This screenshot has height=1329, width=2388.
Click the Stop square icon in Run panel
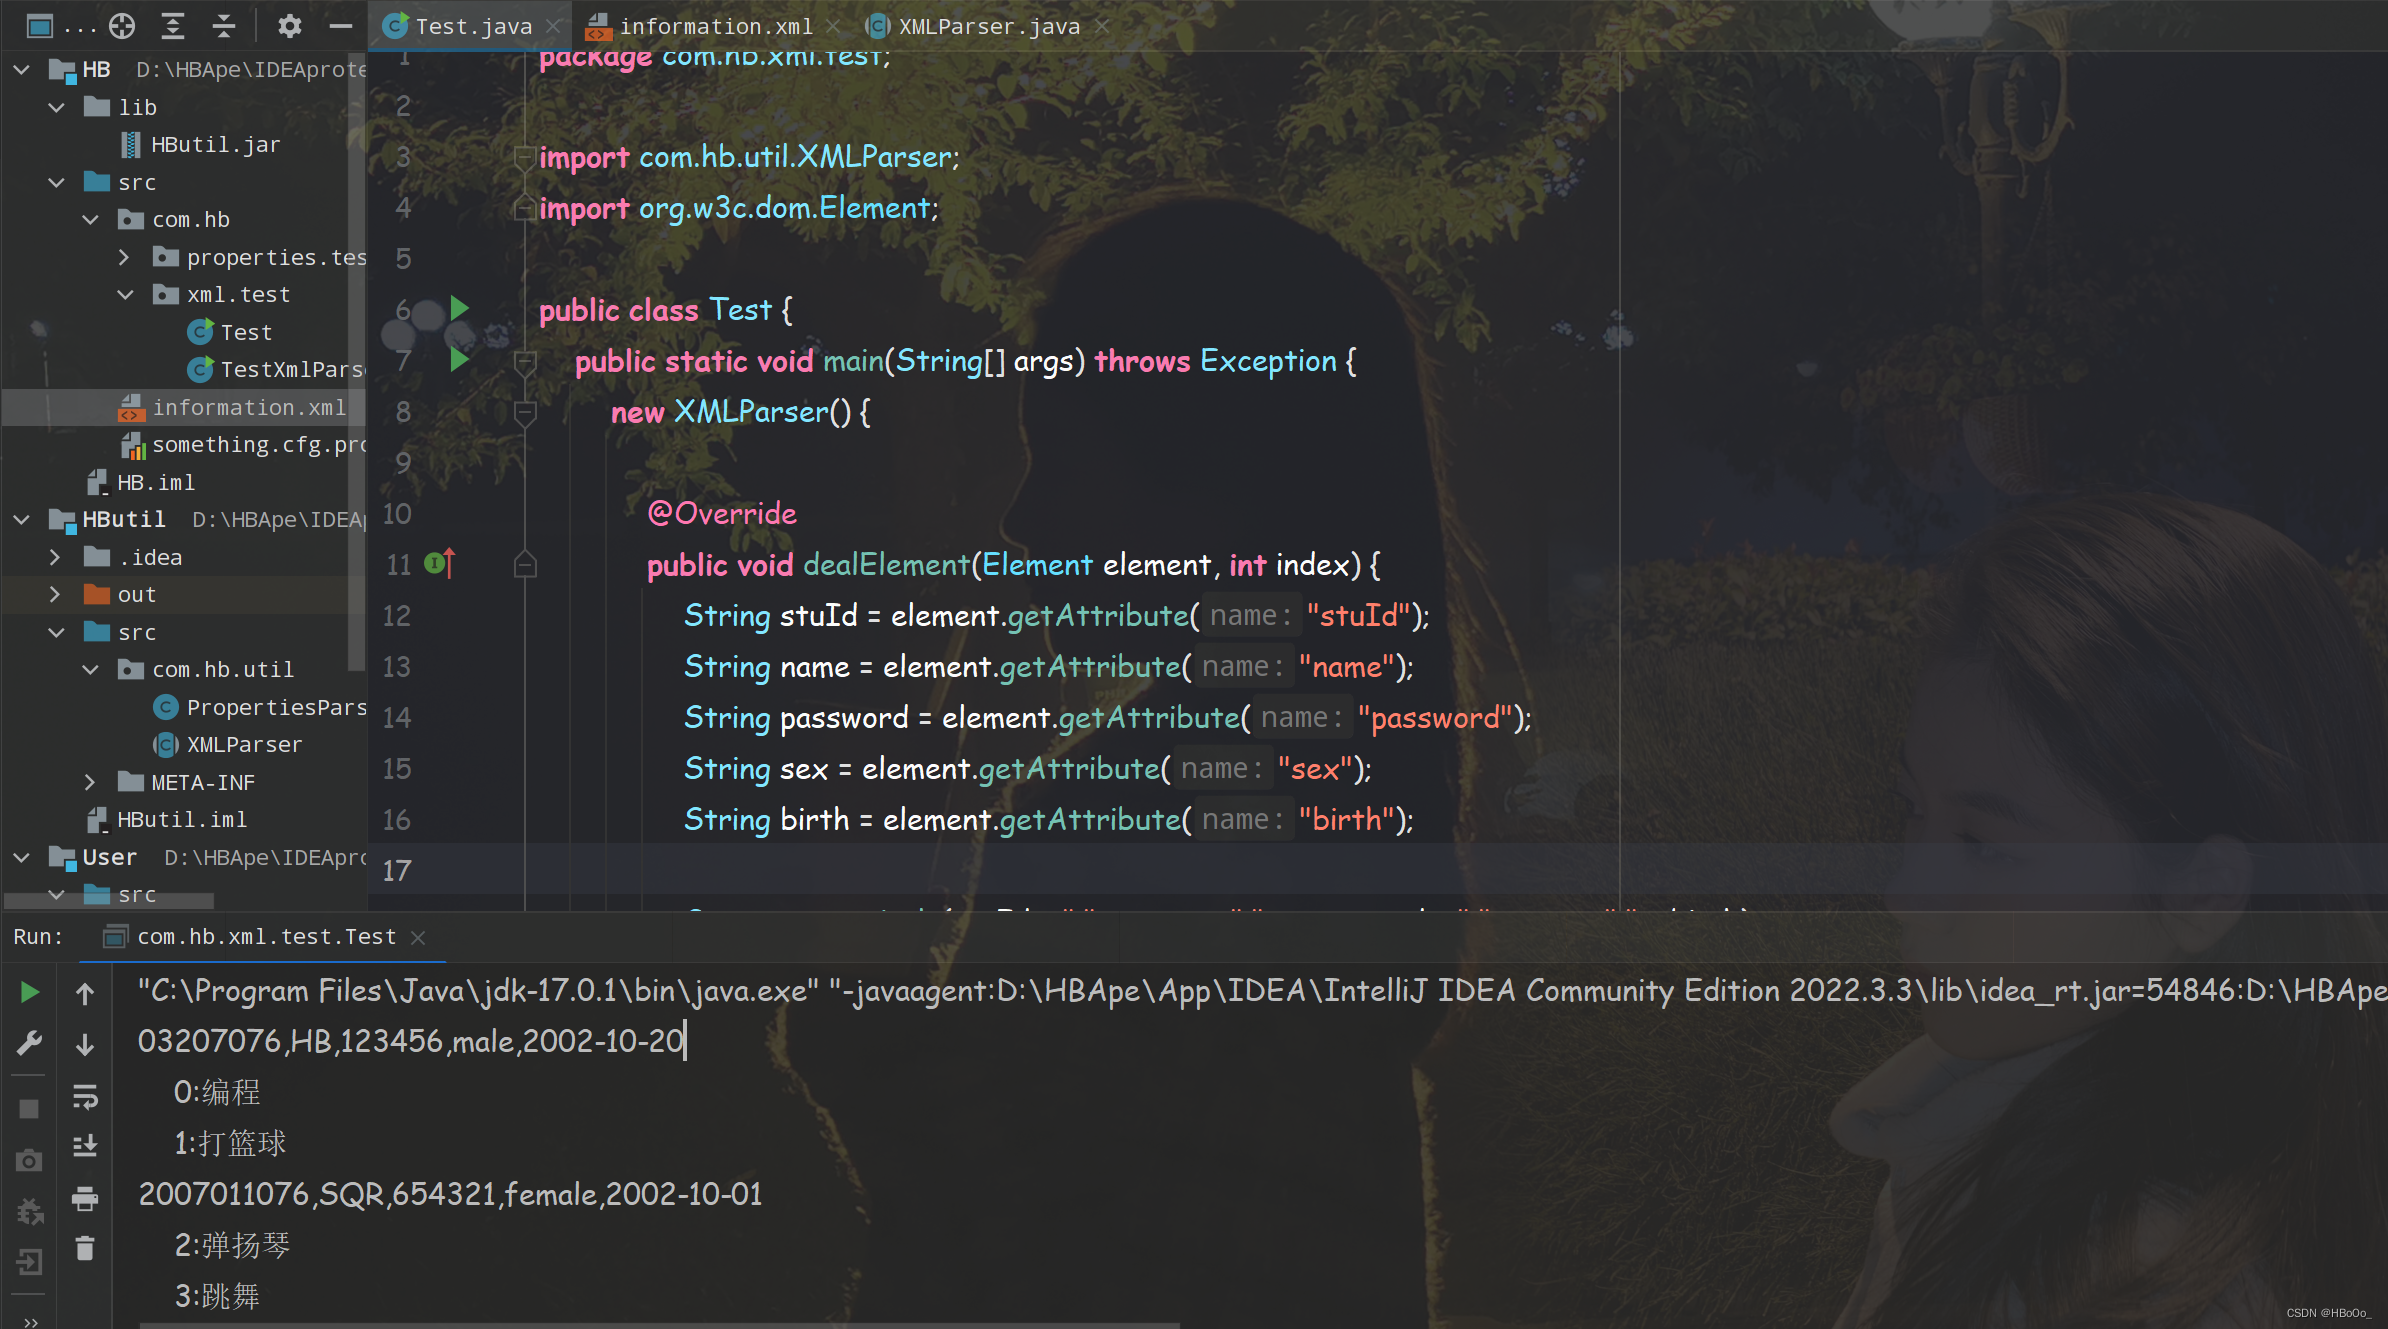pos(29,1109)
